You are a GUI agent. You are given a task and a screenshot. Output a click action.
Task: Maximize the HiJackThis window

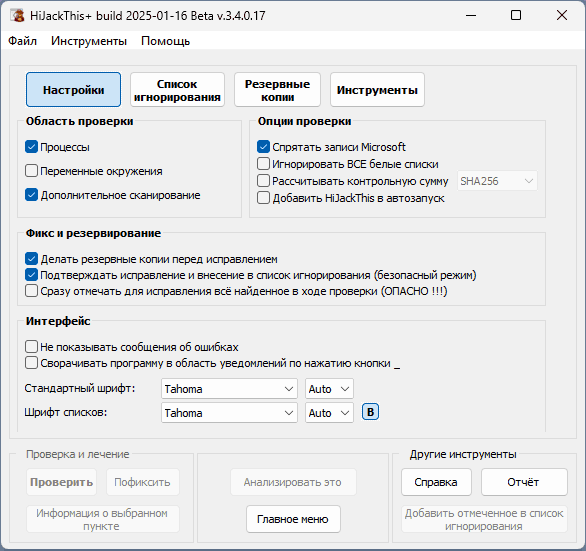pyautogui.click(x=516, y=15)
